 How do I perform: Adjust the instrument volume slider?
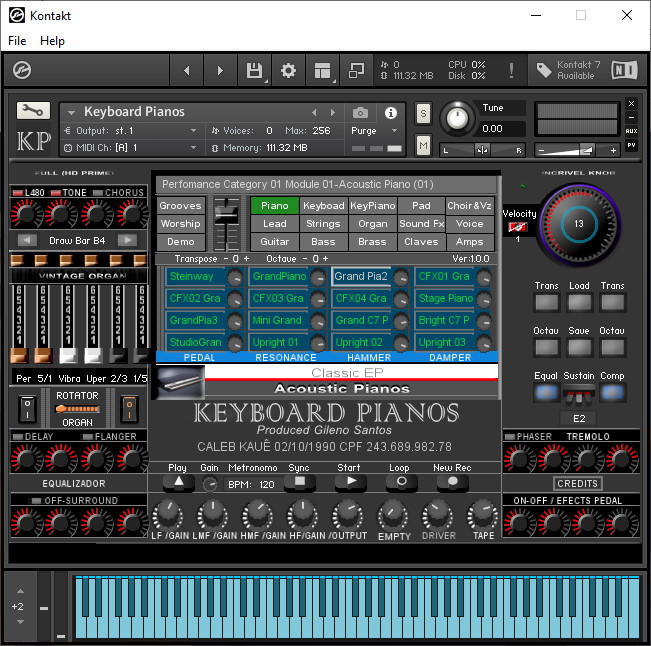(578, 150)
